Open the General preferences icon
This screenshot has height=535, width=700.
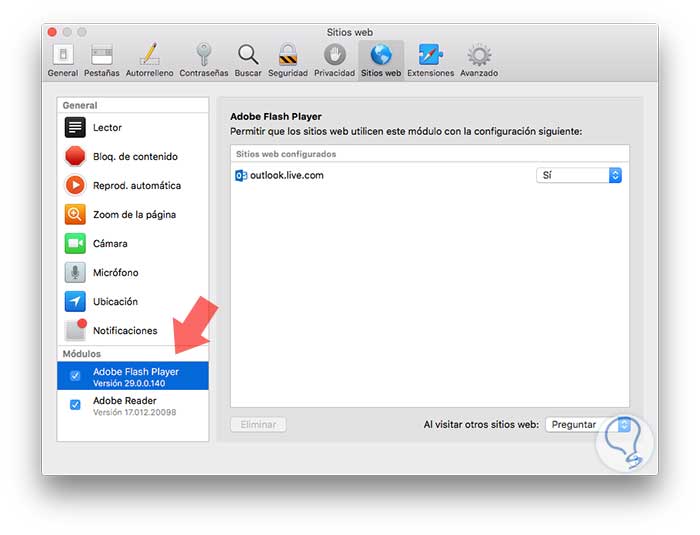pos(63,55)
